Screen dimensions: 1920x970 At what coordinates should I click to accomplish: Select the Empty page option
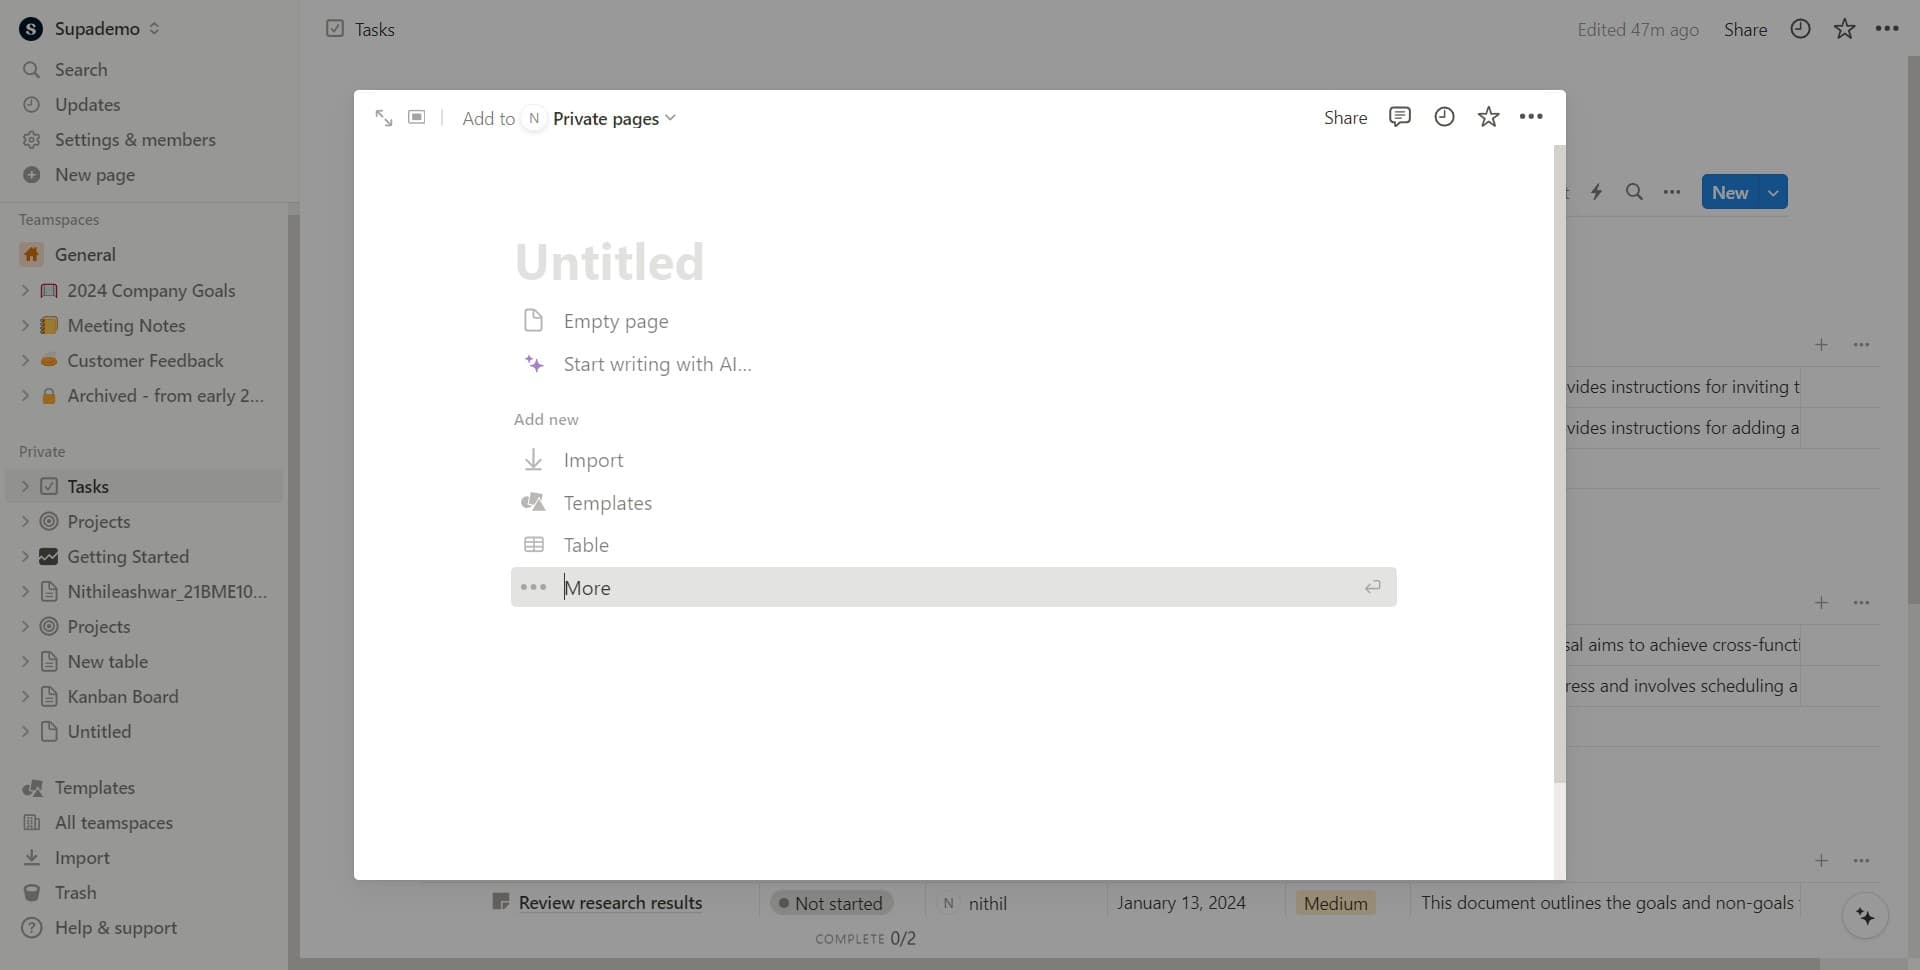615,321
